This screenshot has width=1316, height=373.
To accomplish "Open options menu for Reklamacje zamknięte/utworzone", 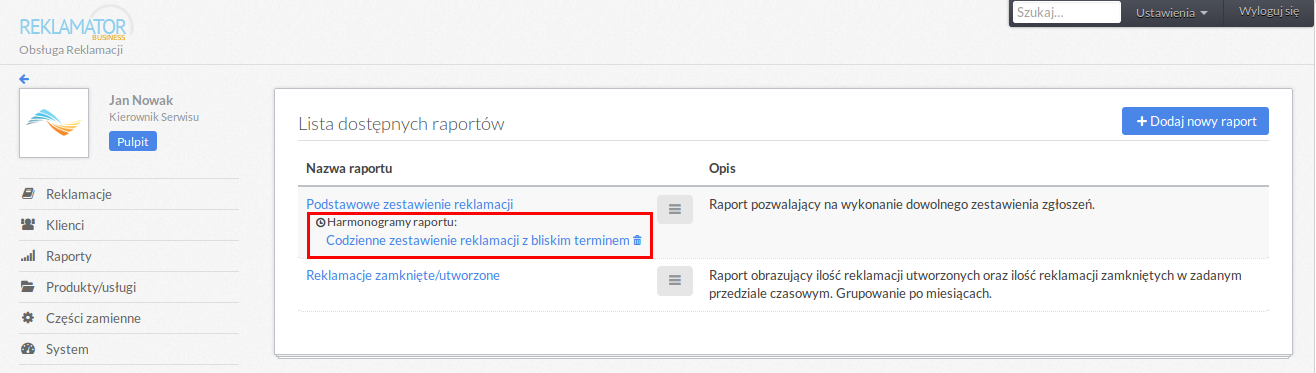I will tap(675, 281).
